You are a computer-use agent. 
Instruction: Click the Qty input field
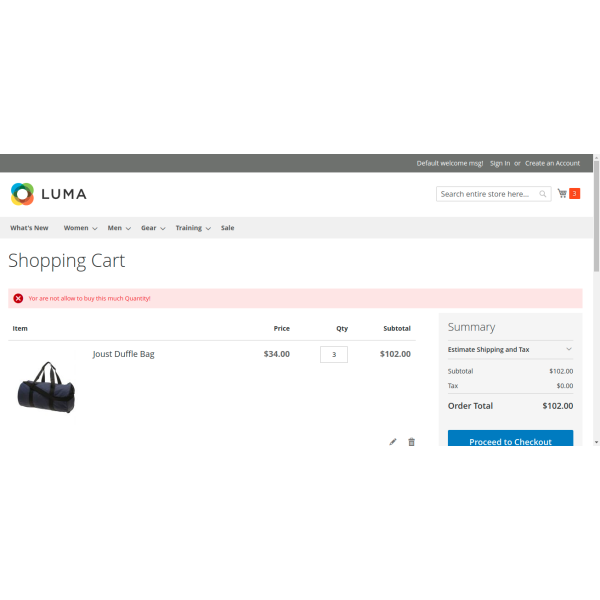click(x=334, y=354)
